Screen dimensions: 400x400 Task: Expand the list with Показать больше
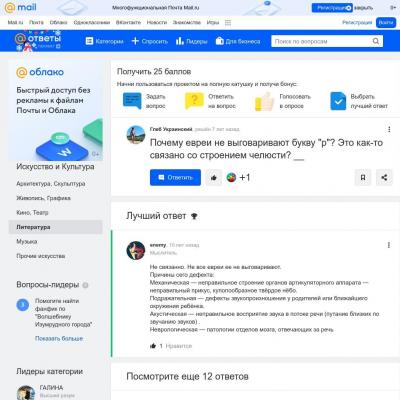tap(59, 338)
